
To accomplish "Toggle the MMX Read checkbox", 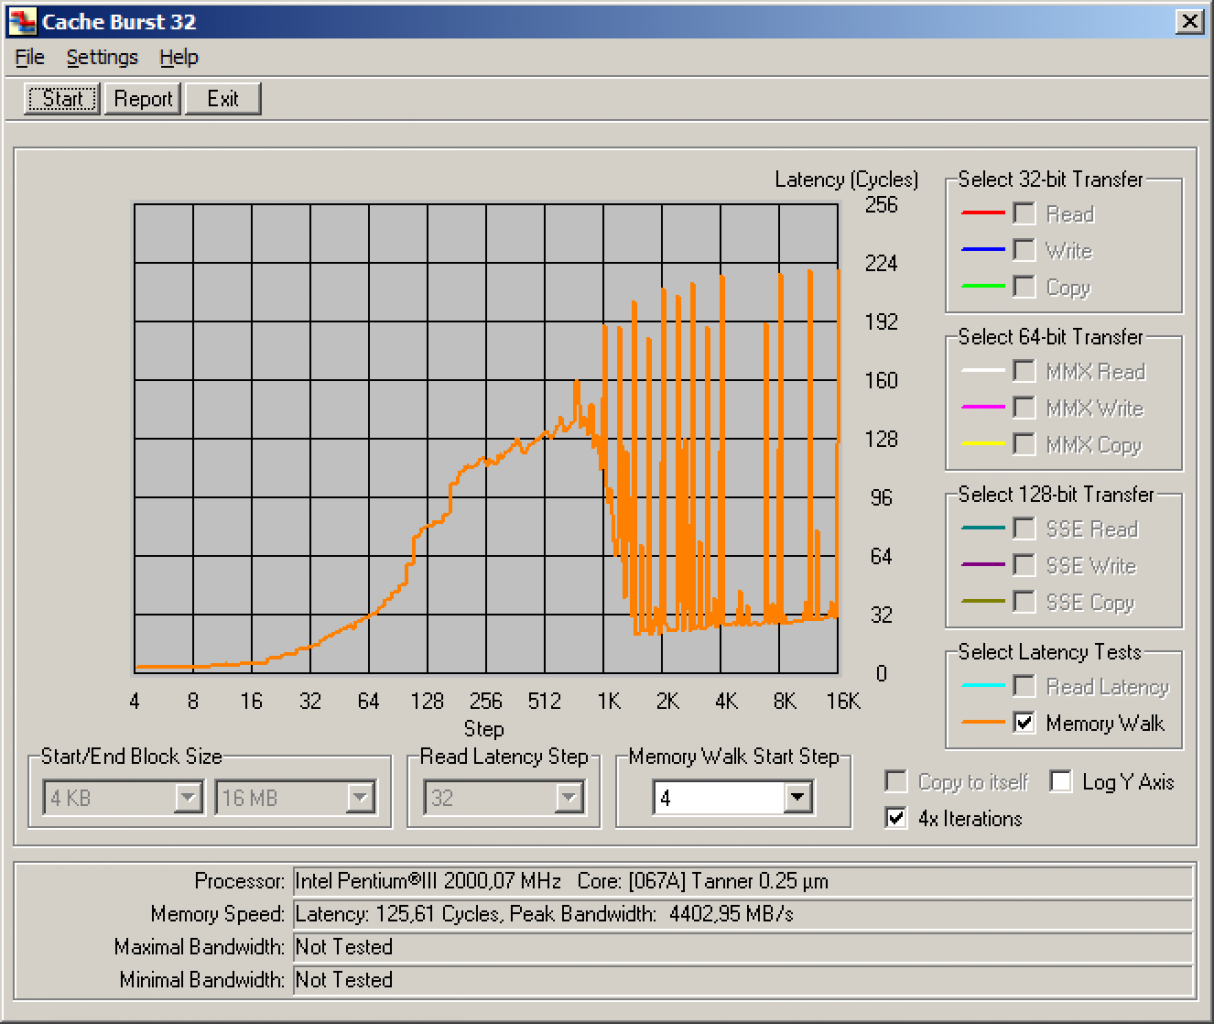I will point(1024,371).
